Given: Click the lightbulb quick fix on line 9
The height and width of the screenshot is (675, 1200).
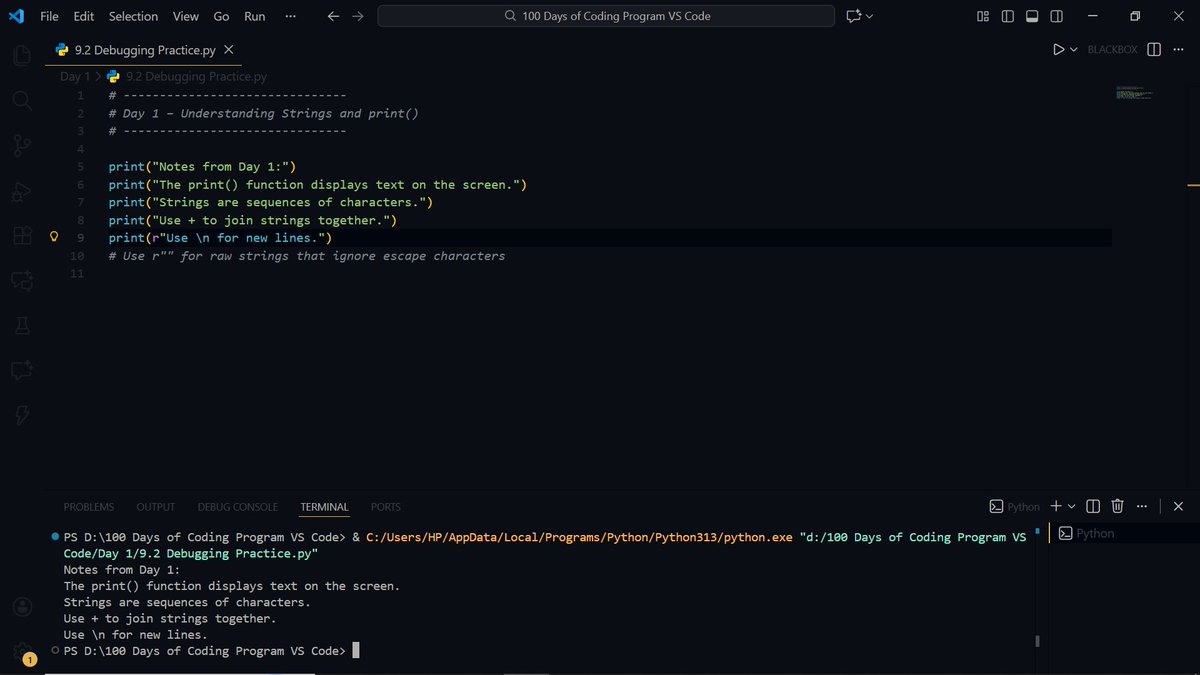Looking at the screenshot, I should [54, 237].
